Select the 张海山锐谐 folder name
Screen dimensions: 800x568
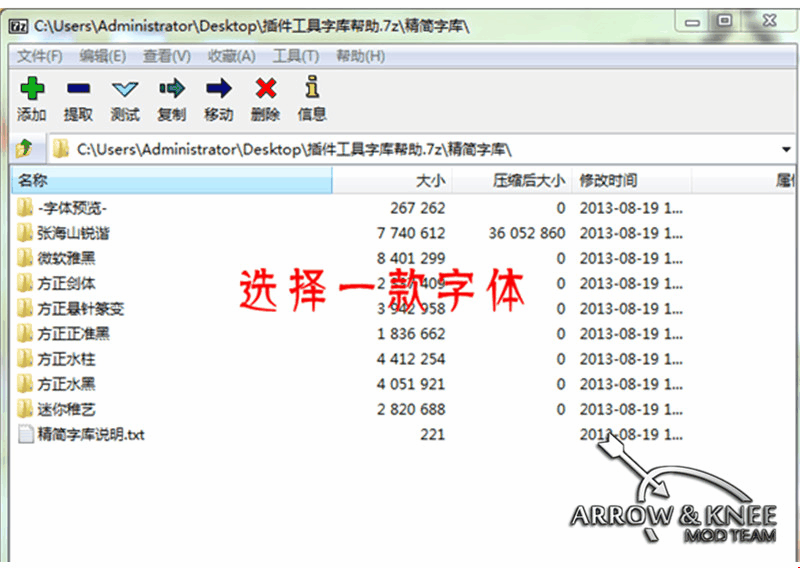click(73, 233)
